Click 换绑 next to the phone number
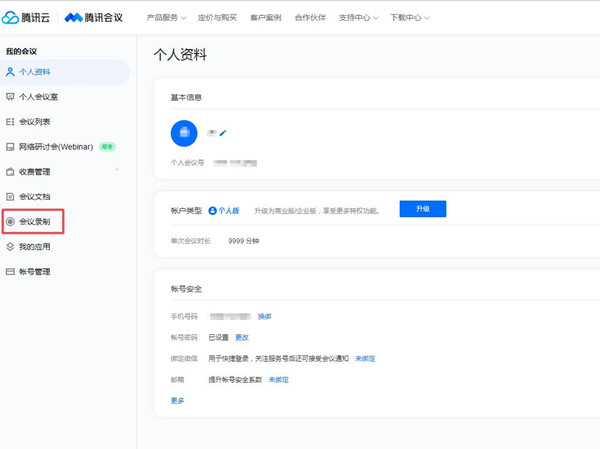The width and height of the screenshot is (600, 449). [265, 316]
